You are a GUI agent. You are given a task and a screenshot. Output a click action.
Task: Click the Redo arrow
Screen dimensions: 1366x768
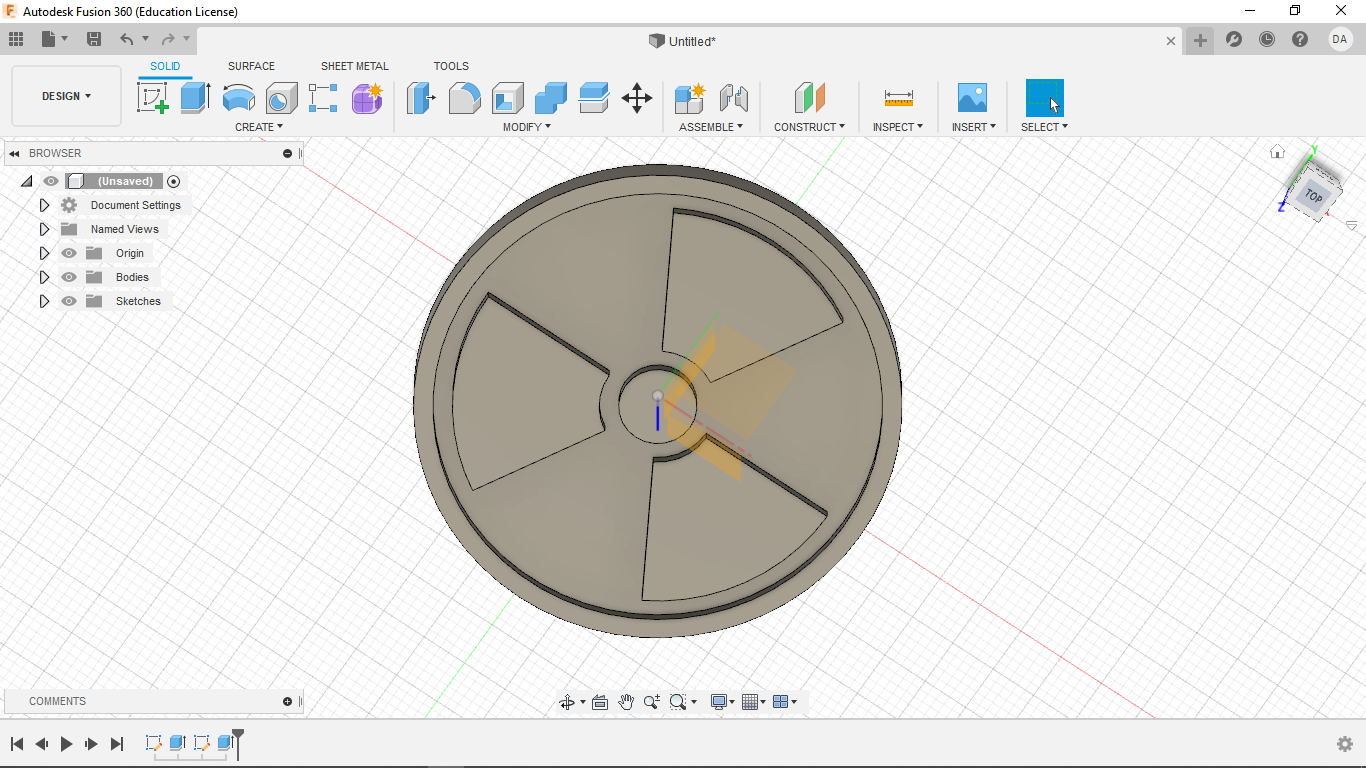coord(168,39)
